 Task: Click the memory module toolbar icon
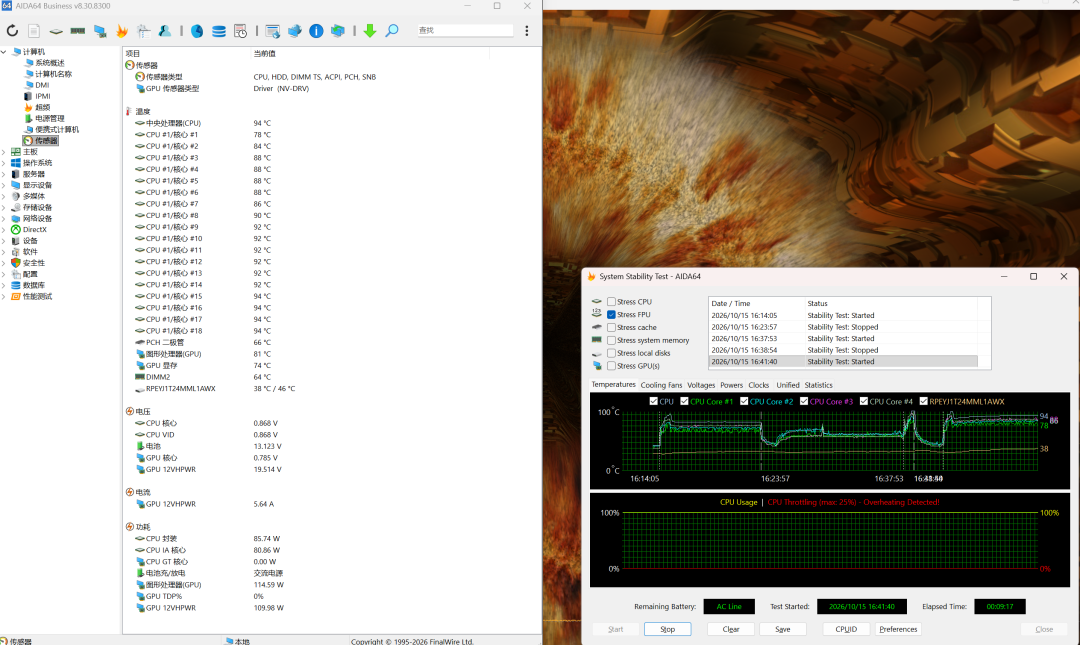(78, 30)
